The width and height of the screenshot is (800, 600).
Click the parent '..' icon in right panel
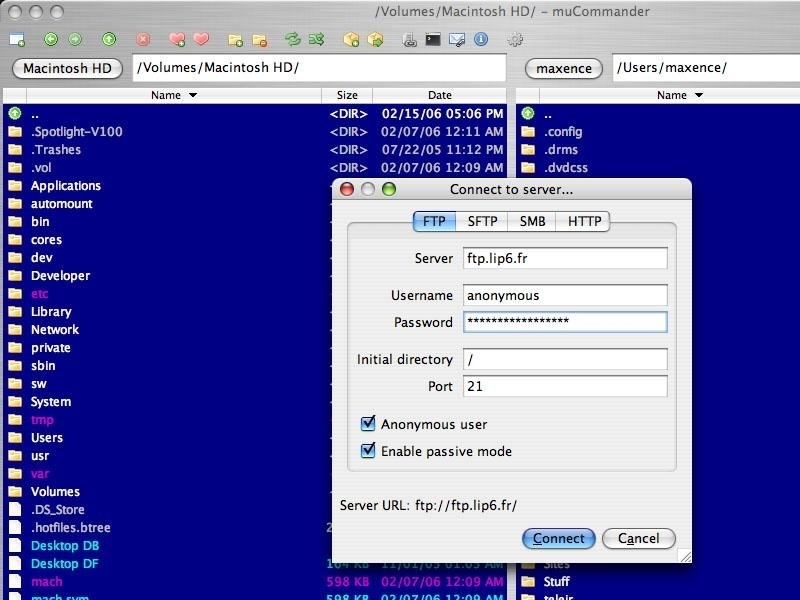click(x=528, y=113)
